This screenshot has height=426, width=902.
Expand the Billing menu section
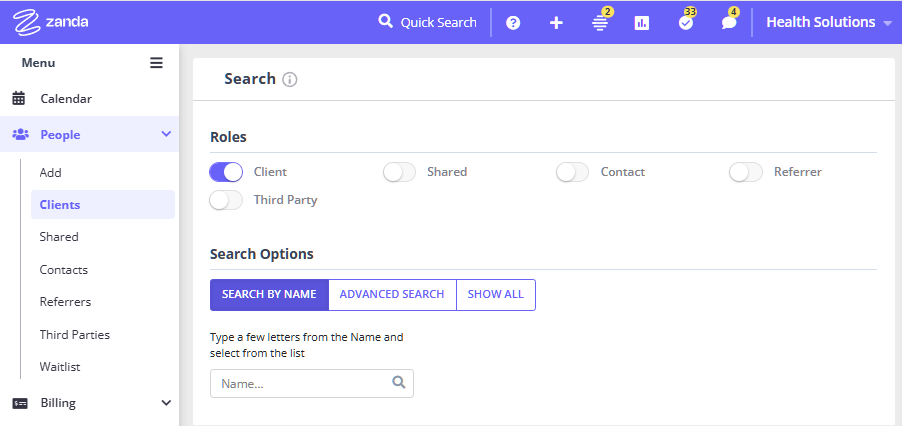coord(166,403)
